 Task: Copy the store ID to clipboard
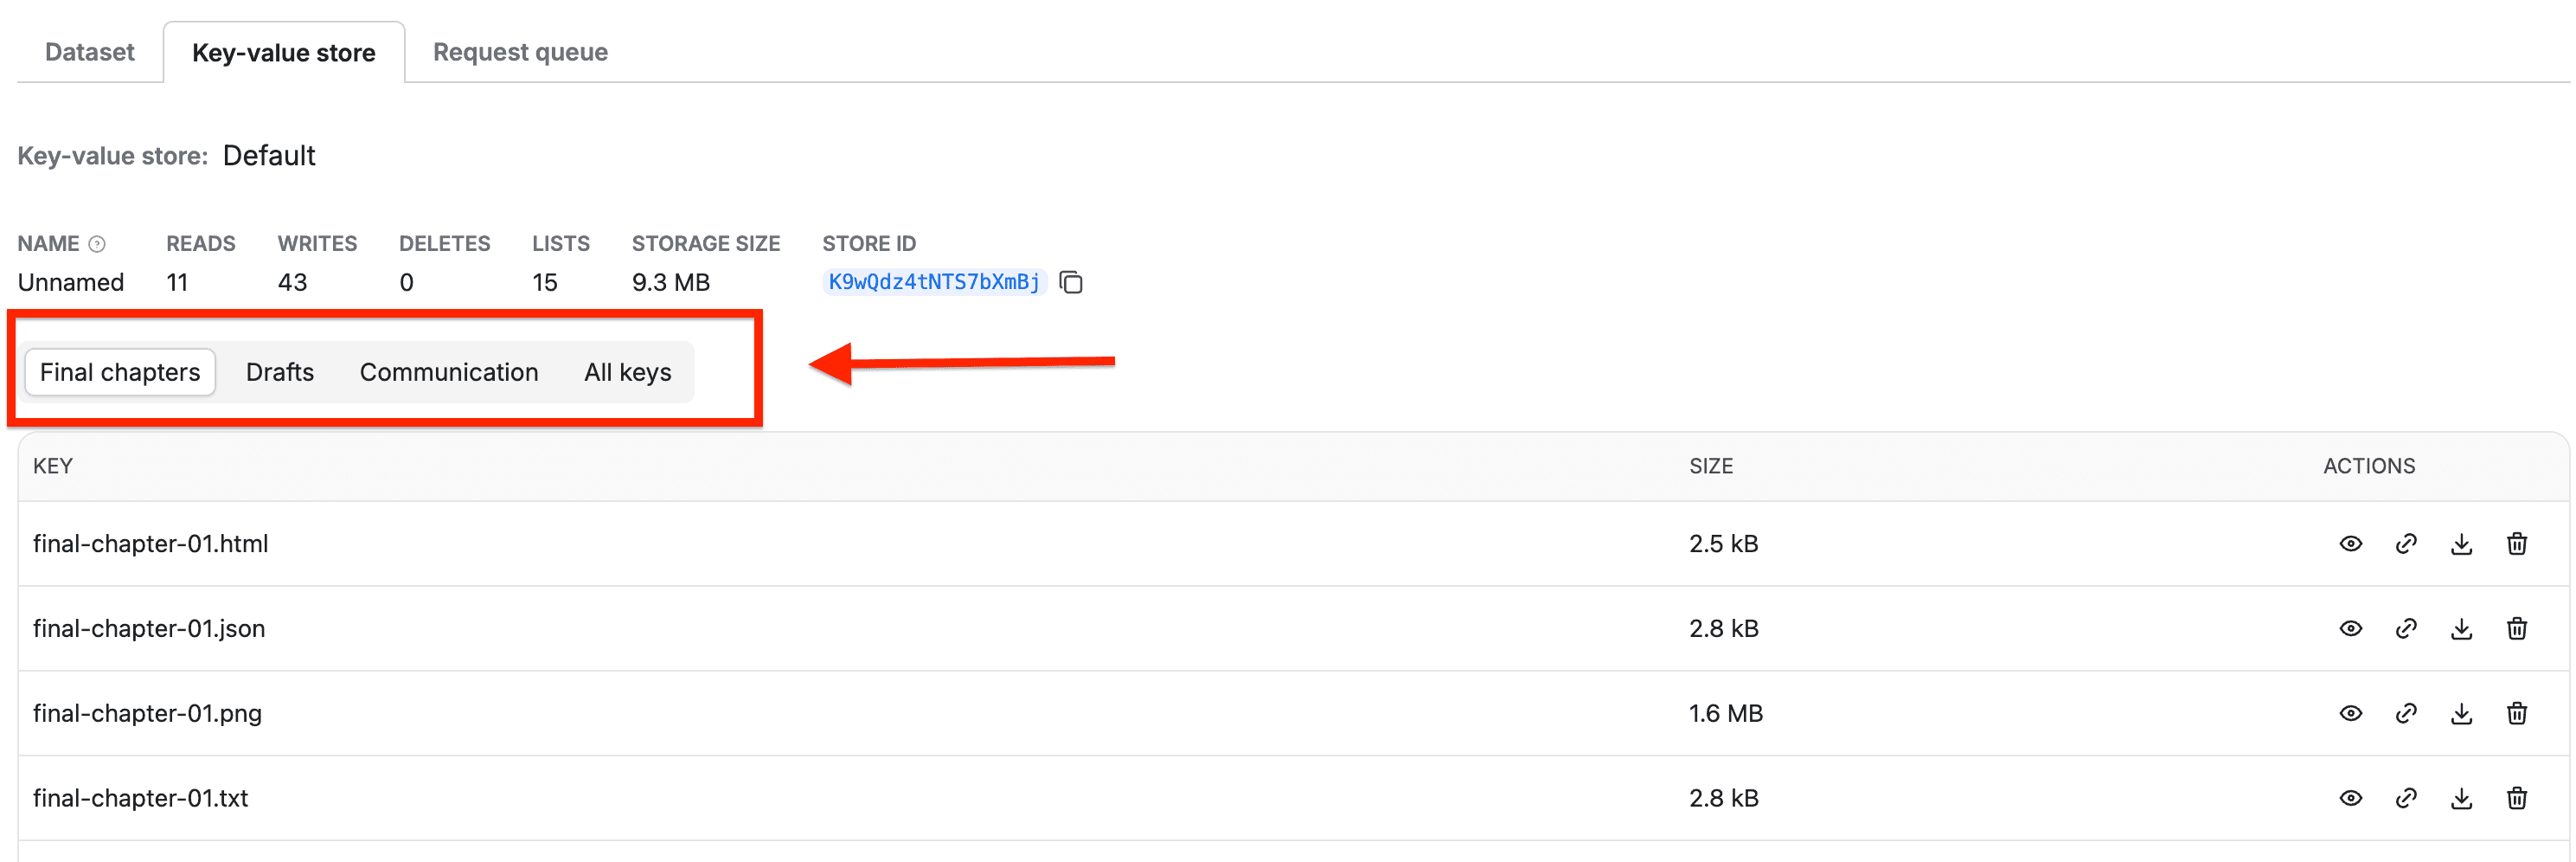1071,283
